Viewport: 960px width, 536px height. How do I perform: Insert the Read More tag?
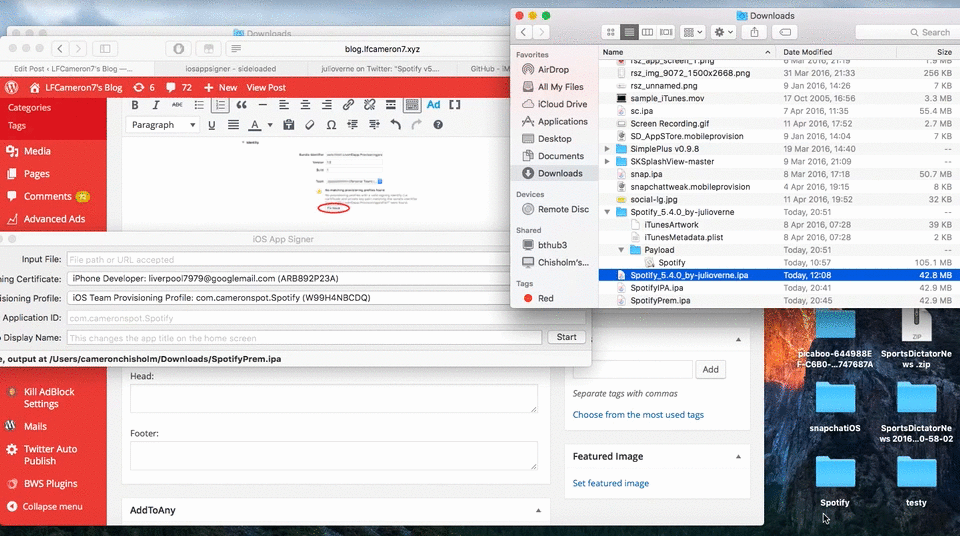tap(391, 105)
